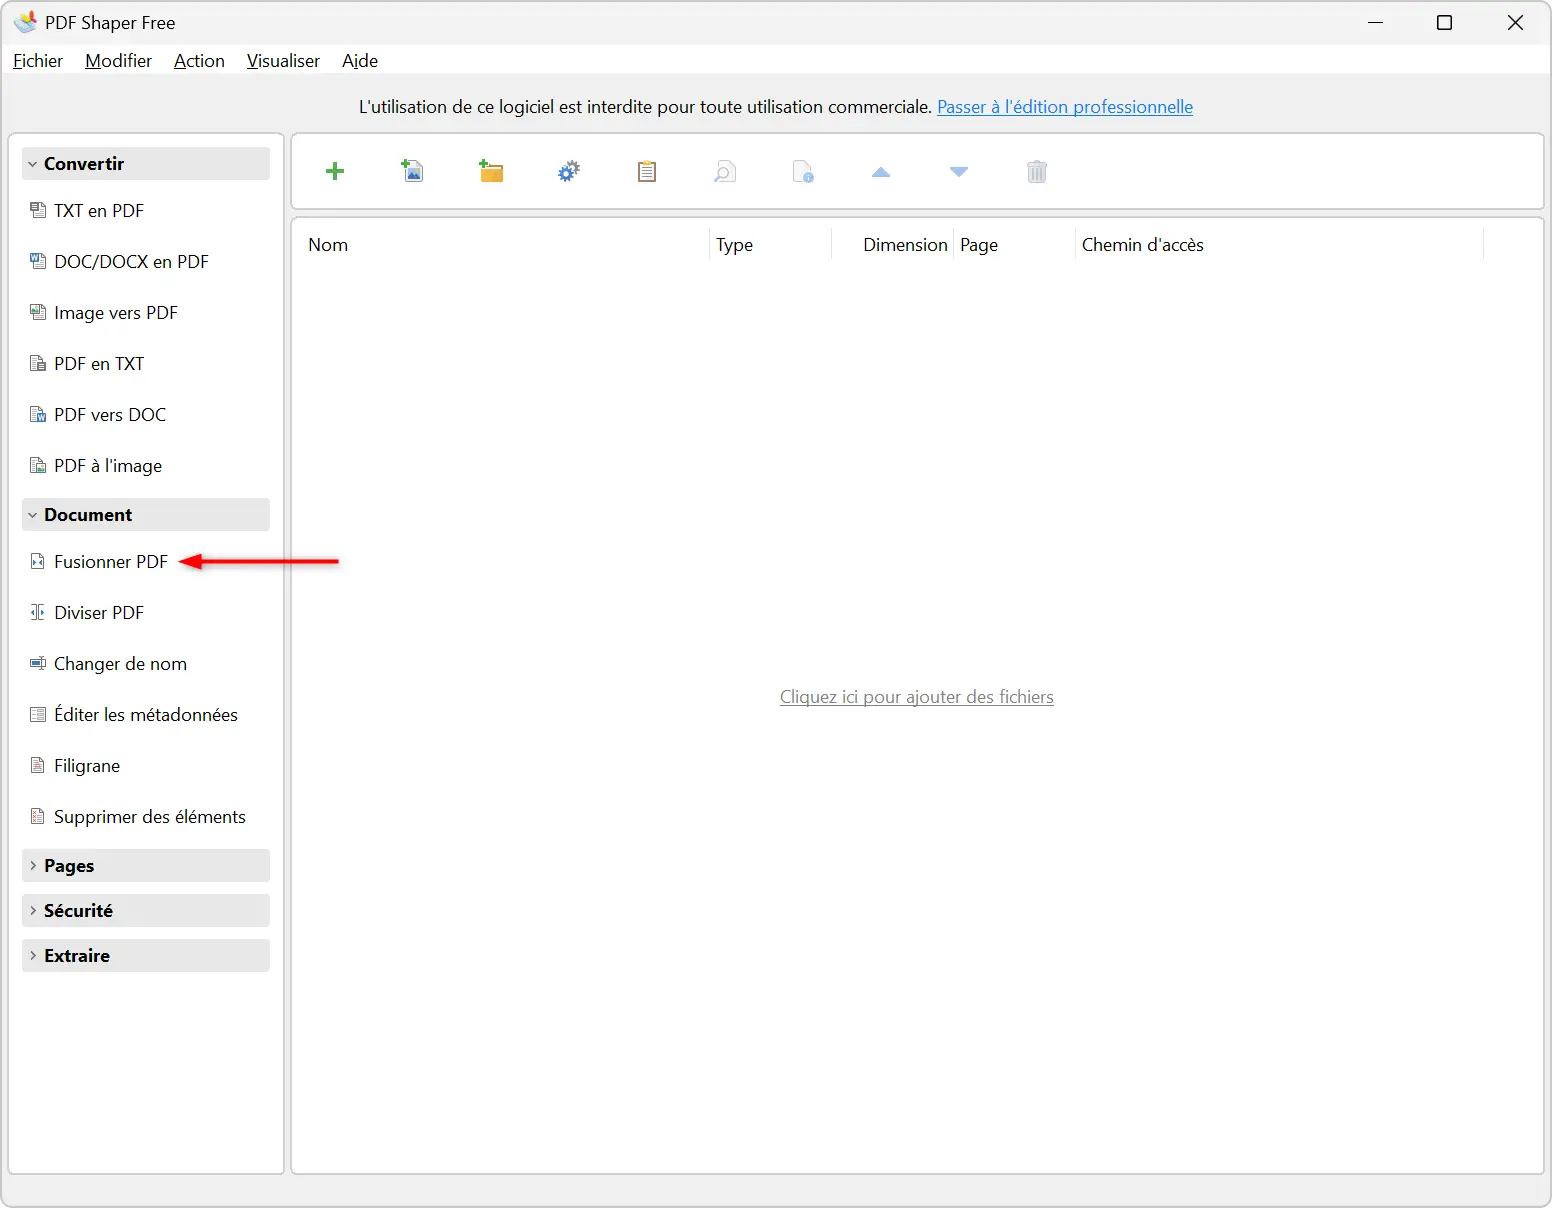Click the Image vers PDF item icon
Viewport: 1552px width, 1208px height.
(38, 312)
